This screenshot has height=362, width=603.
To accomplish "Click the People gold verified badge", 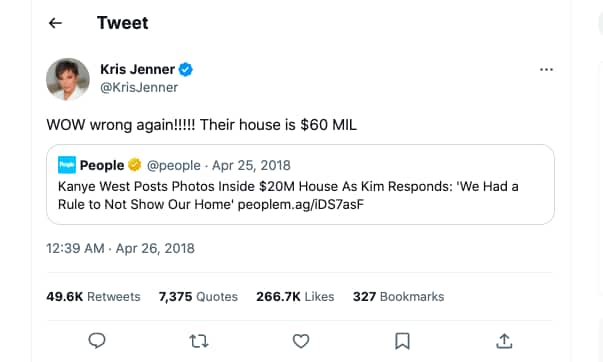I will coord(135,165).
